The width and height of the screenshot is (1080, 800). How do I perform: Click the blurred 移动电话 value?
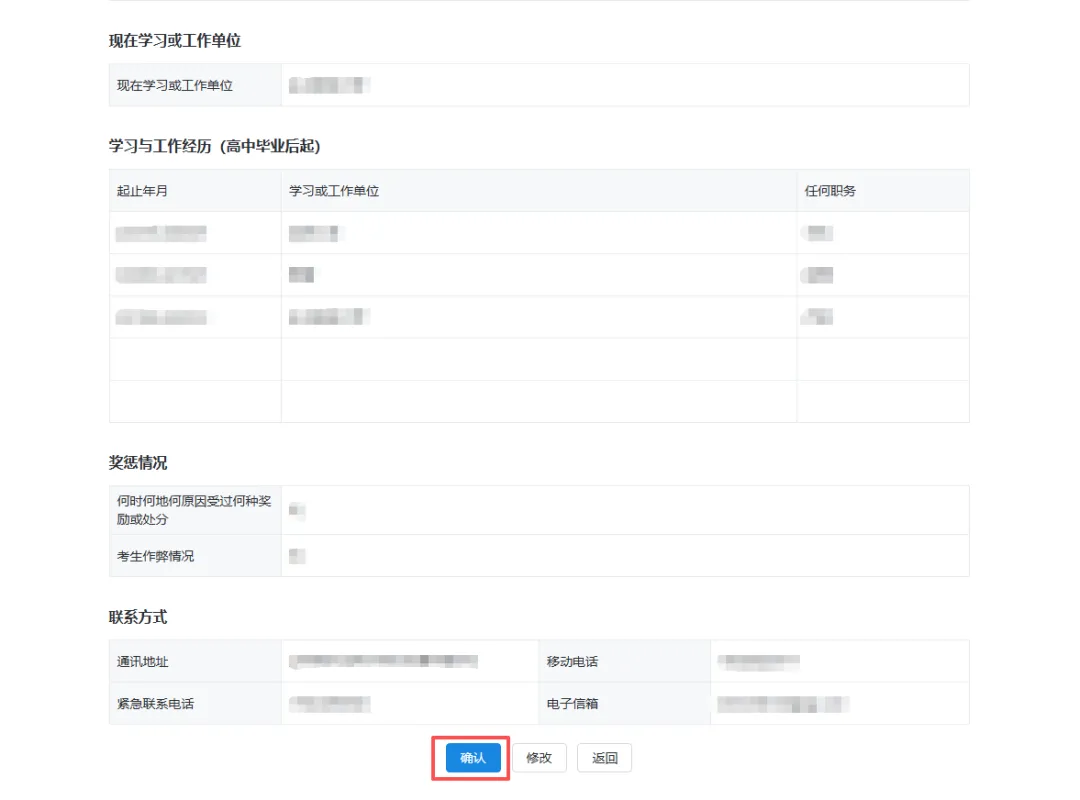tap(758, 661)
